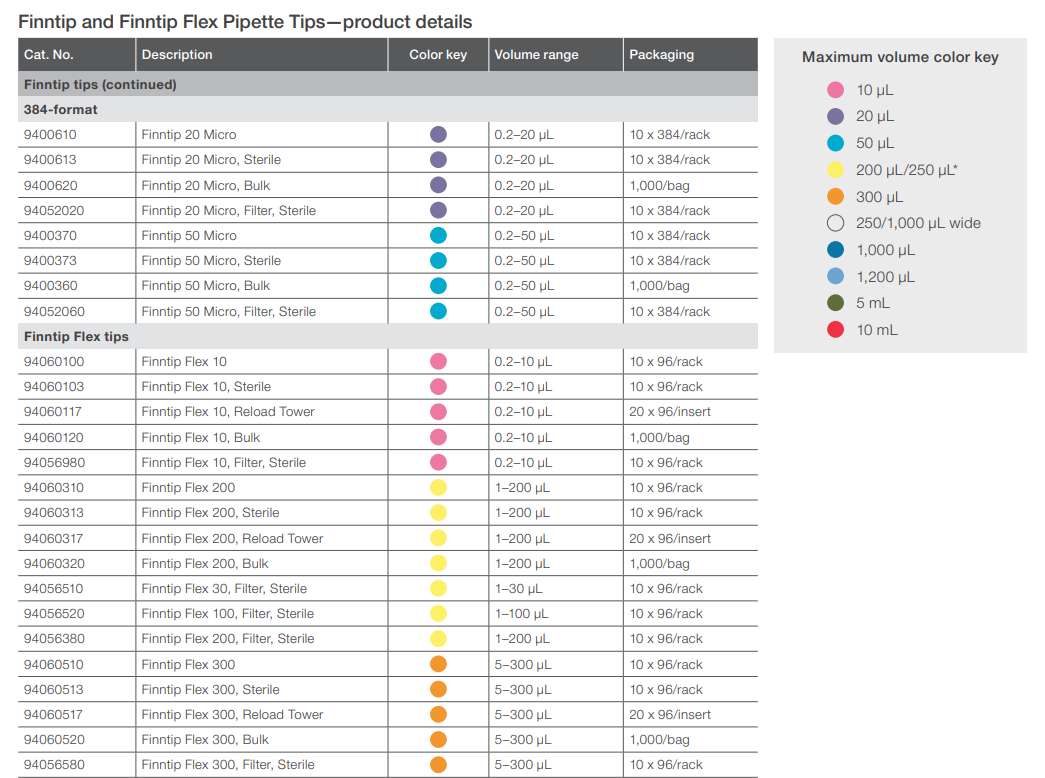Viewport: 1045px width, 778px height.
Task: Select catalog number 9400620
Action: pyautogui.click(x=51, y=185)
